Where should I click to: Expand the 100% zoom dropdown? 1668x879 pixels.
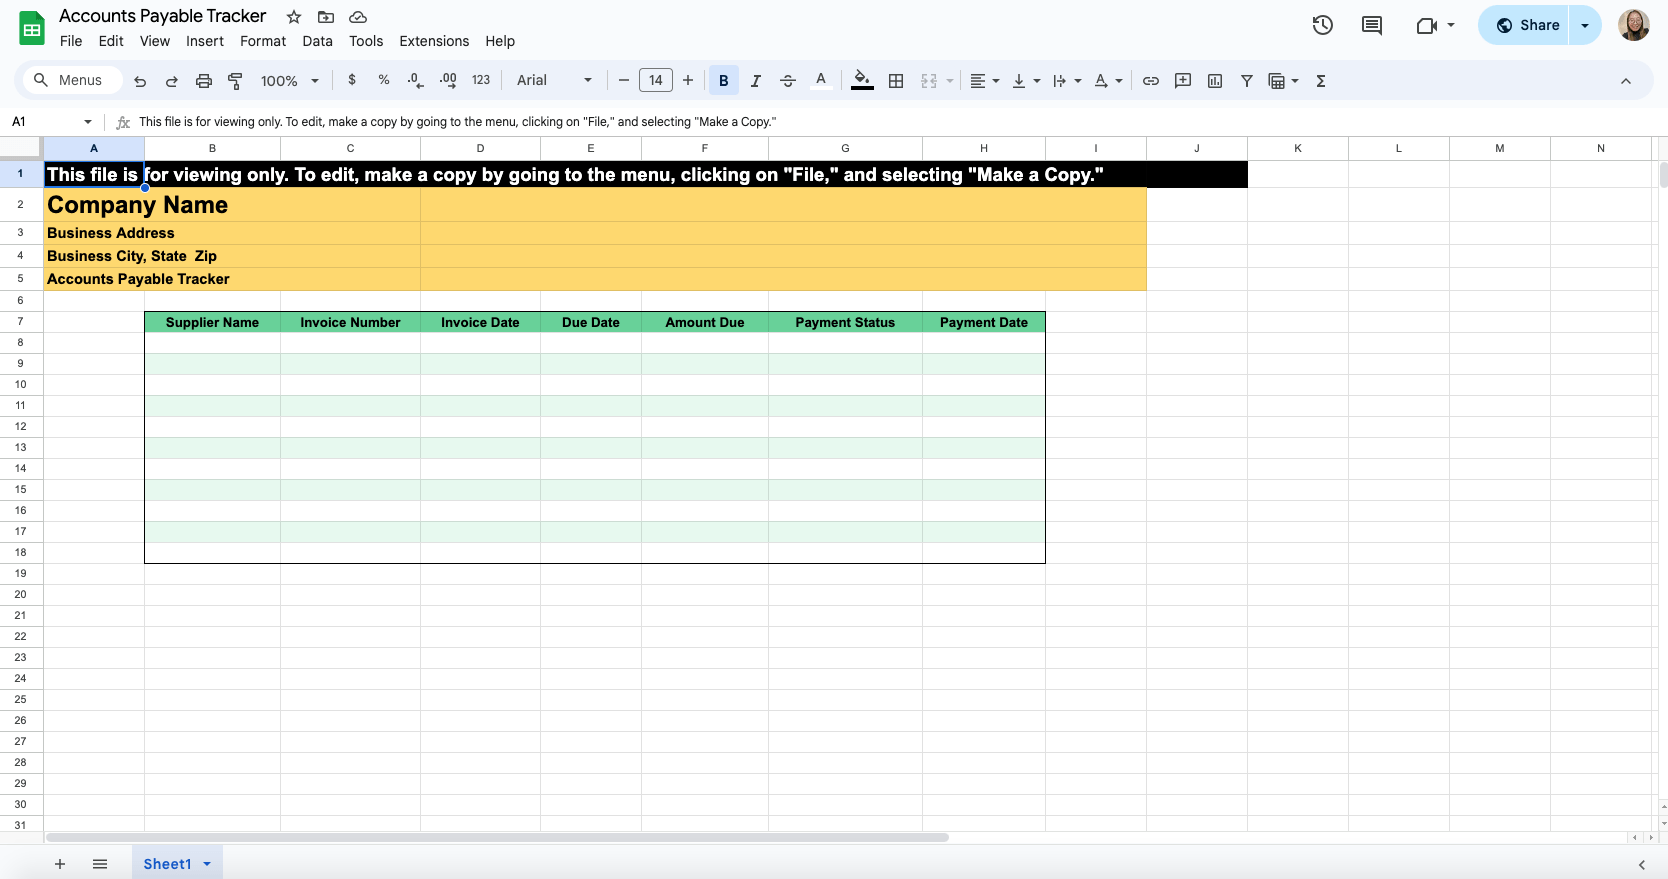pyautogui.click(x=290, y=81)
